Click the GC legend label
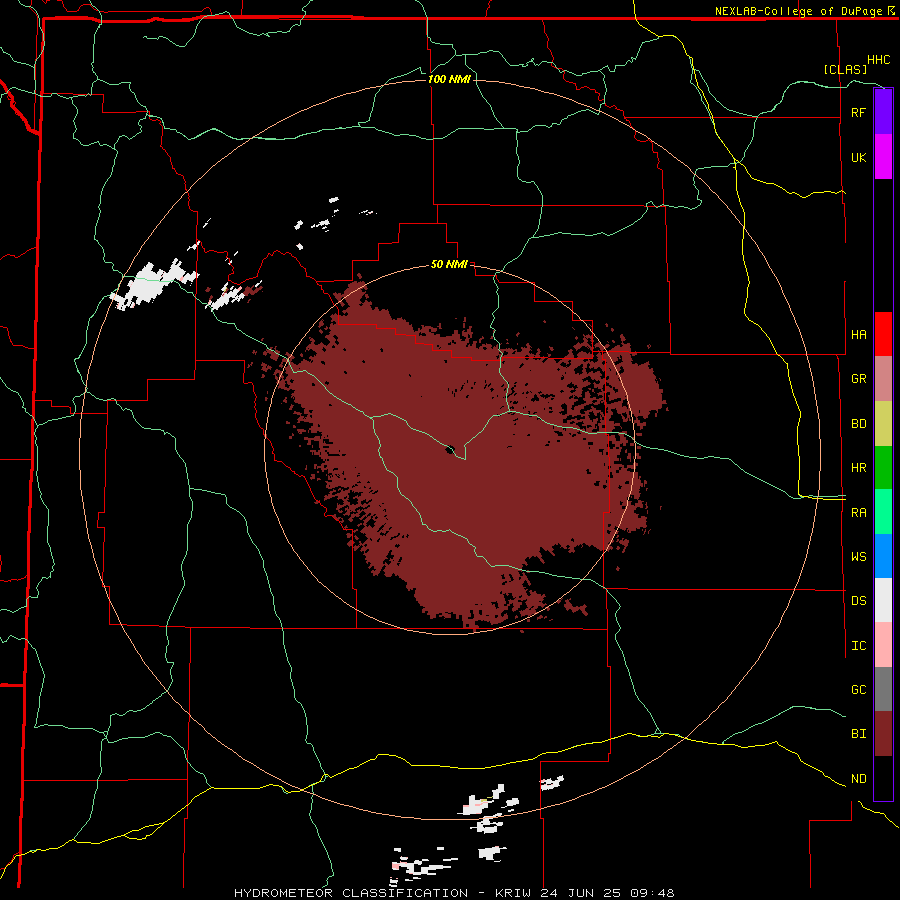 858,689
